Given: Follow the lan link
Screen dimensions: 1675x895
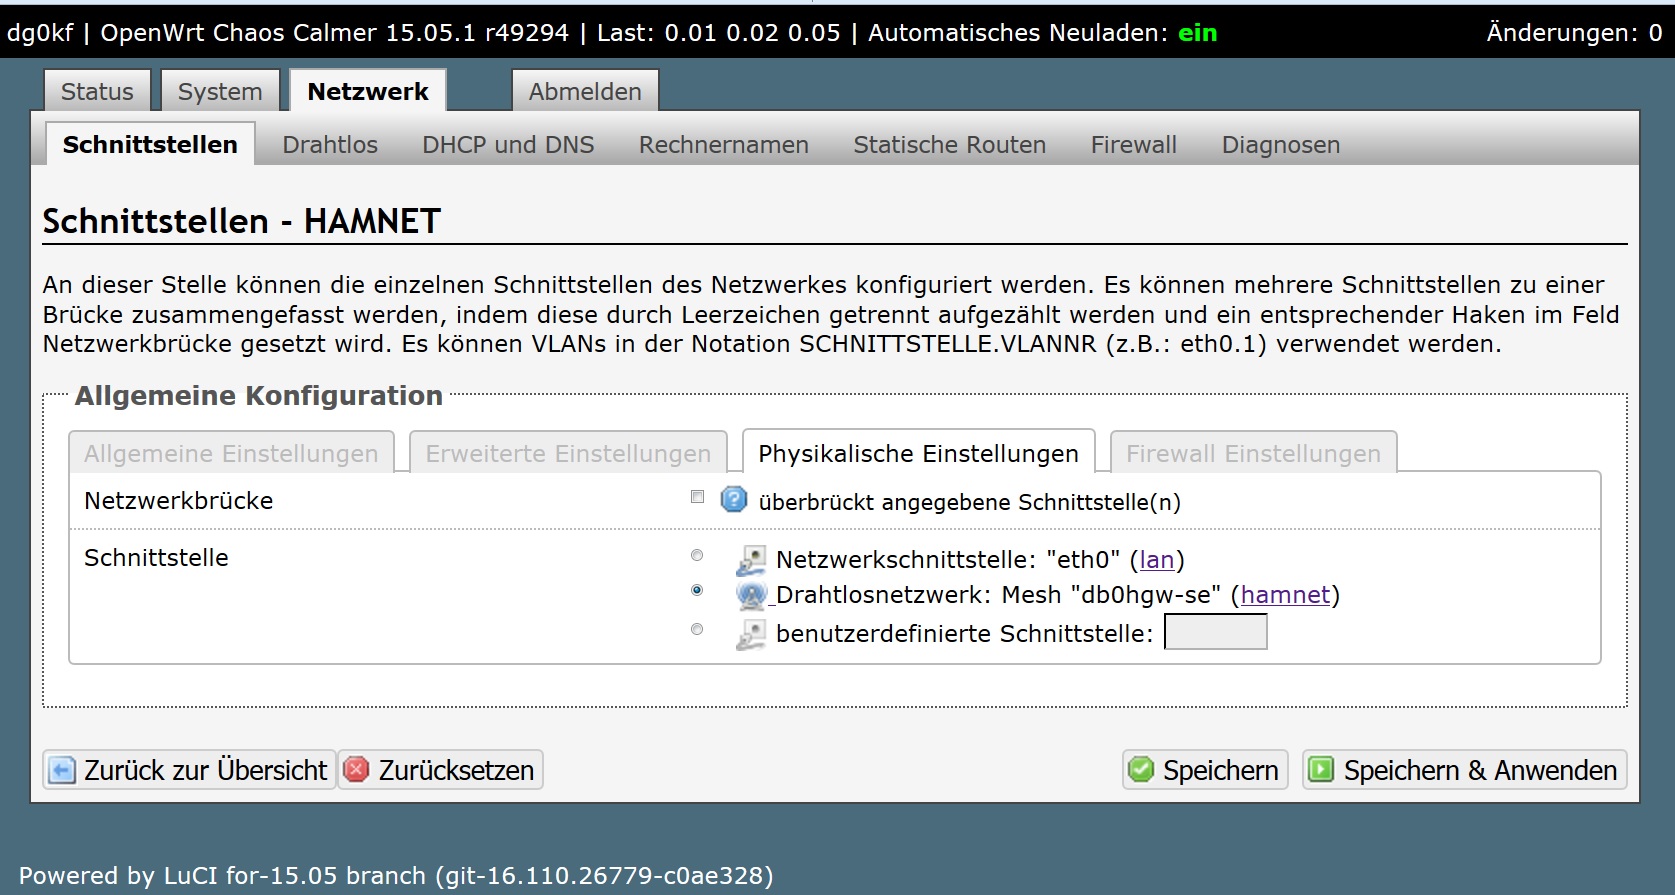Looking at the screenshot, I should pyautogui.click(x=1157, y=560).
